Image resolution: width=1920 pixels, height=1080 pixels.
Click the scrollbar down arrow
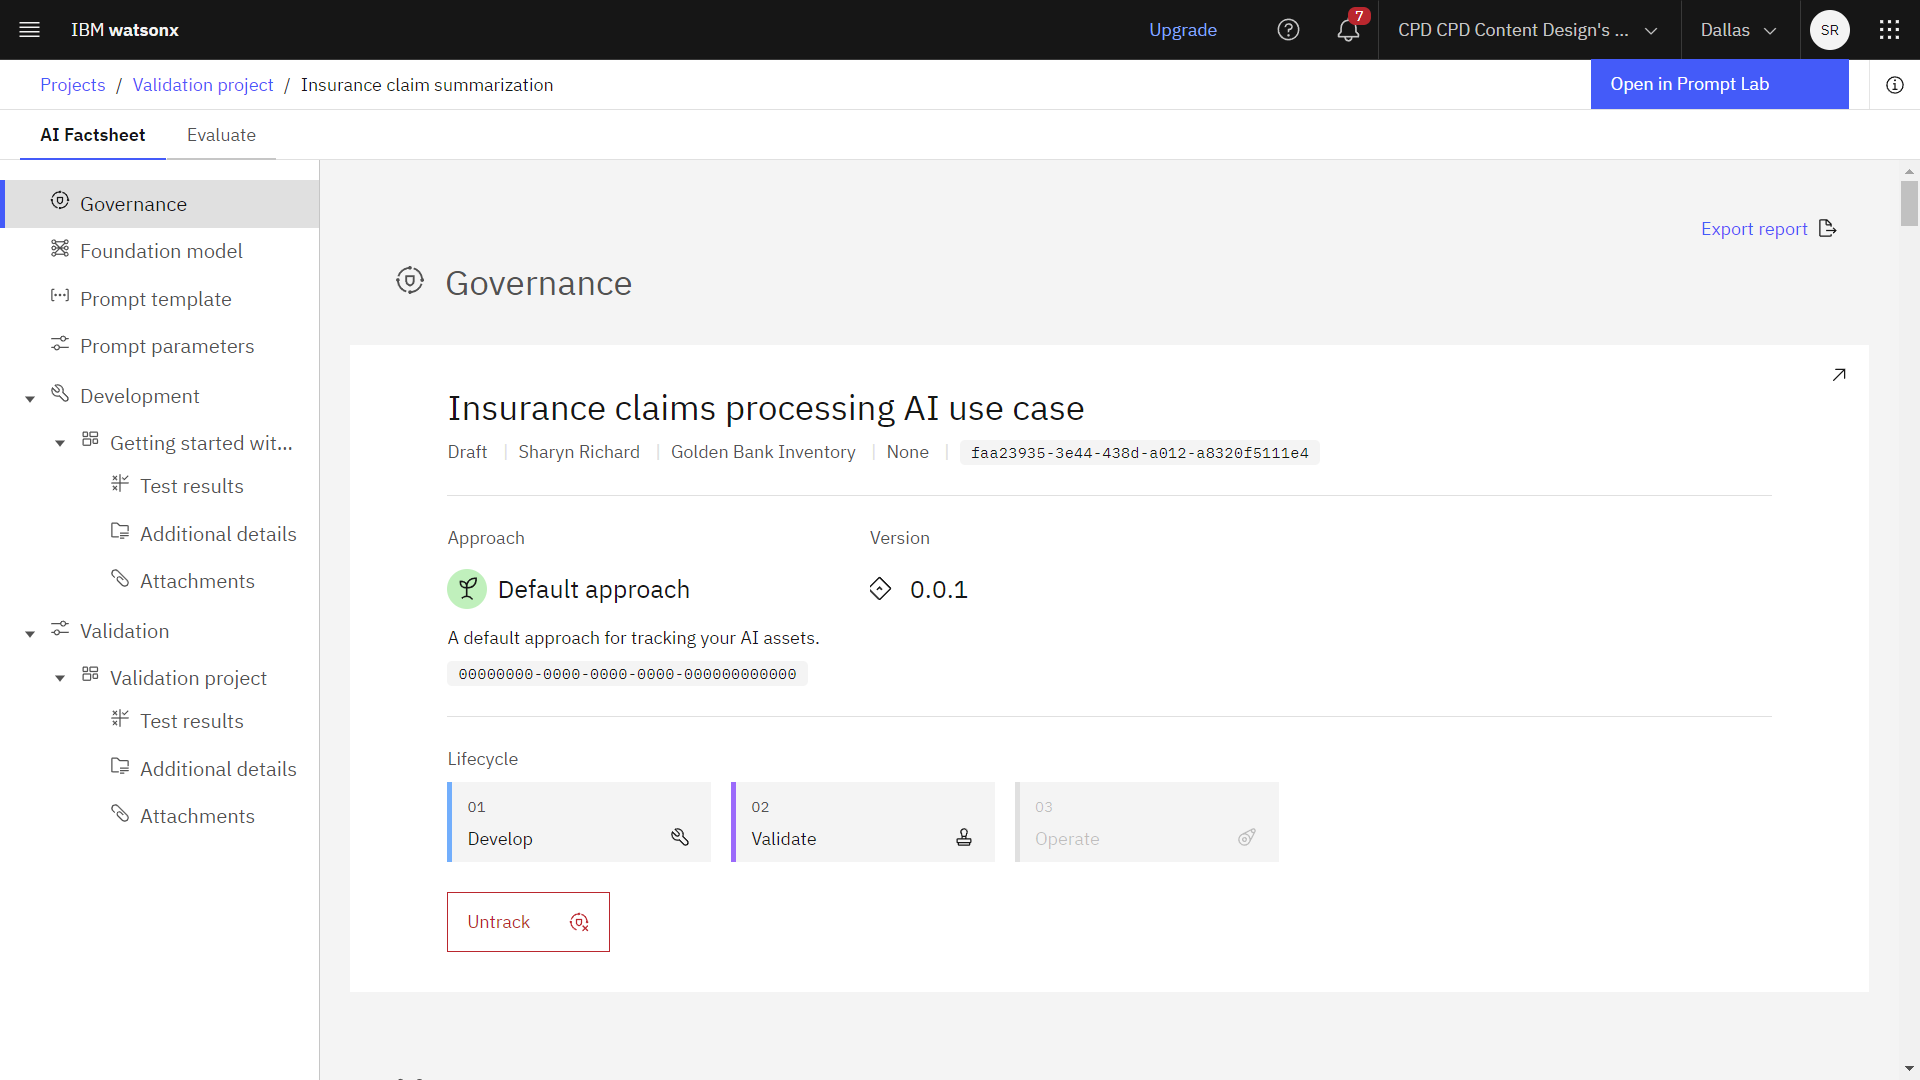click(x=1909, y=1068)
